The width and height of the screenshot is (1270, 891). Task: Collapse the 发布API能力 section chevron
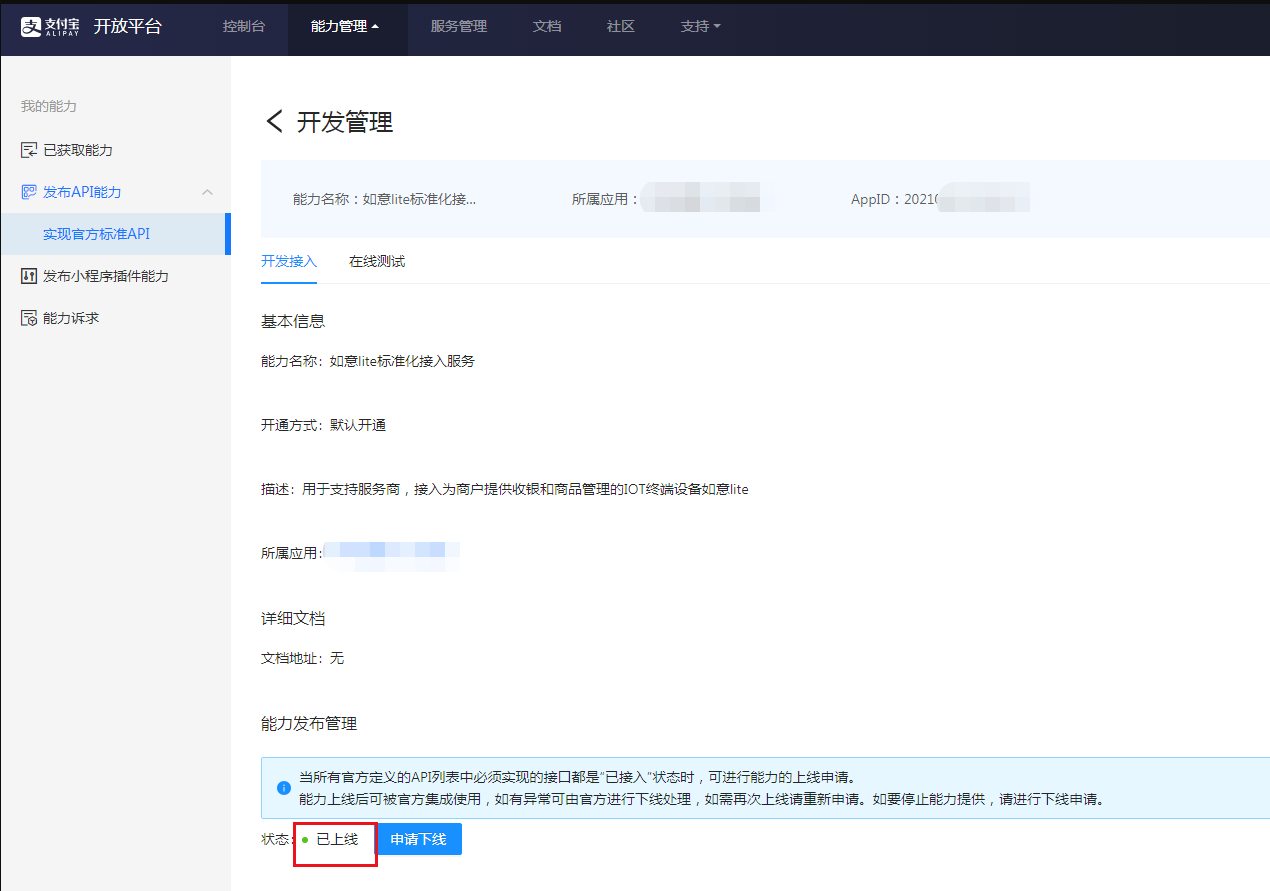click(x=208, y=192)
